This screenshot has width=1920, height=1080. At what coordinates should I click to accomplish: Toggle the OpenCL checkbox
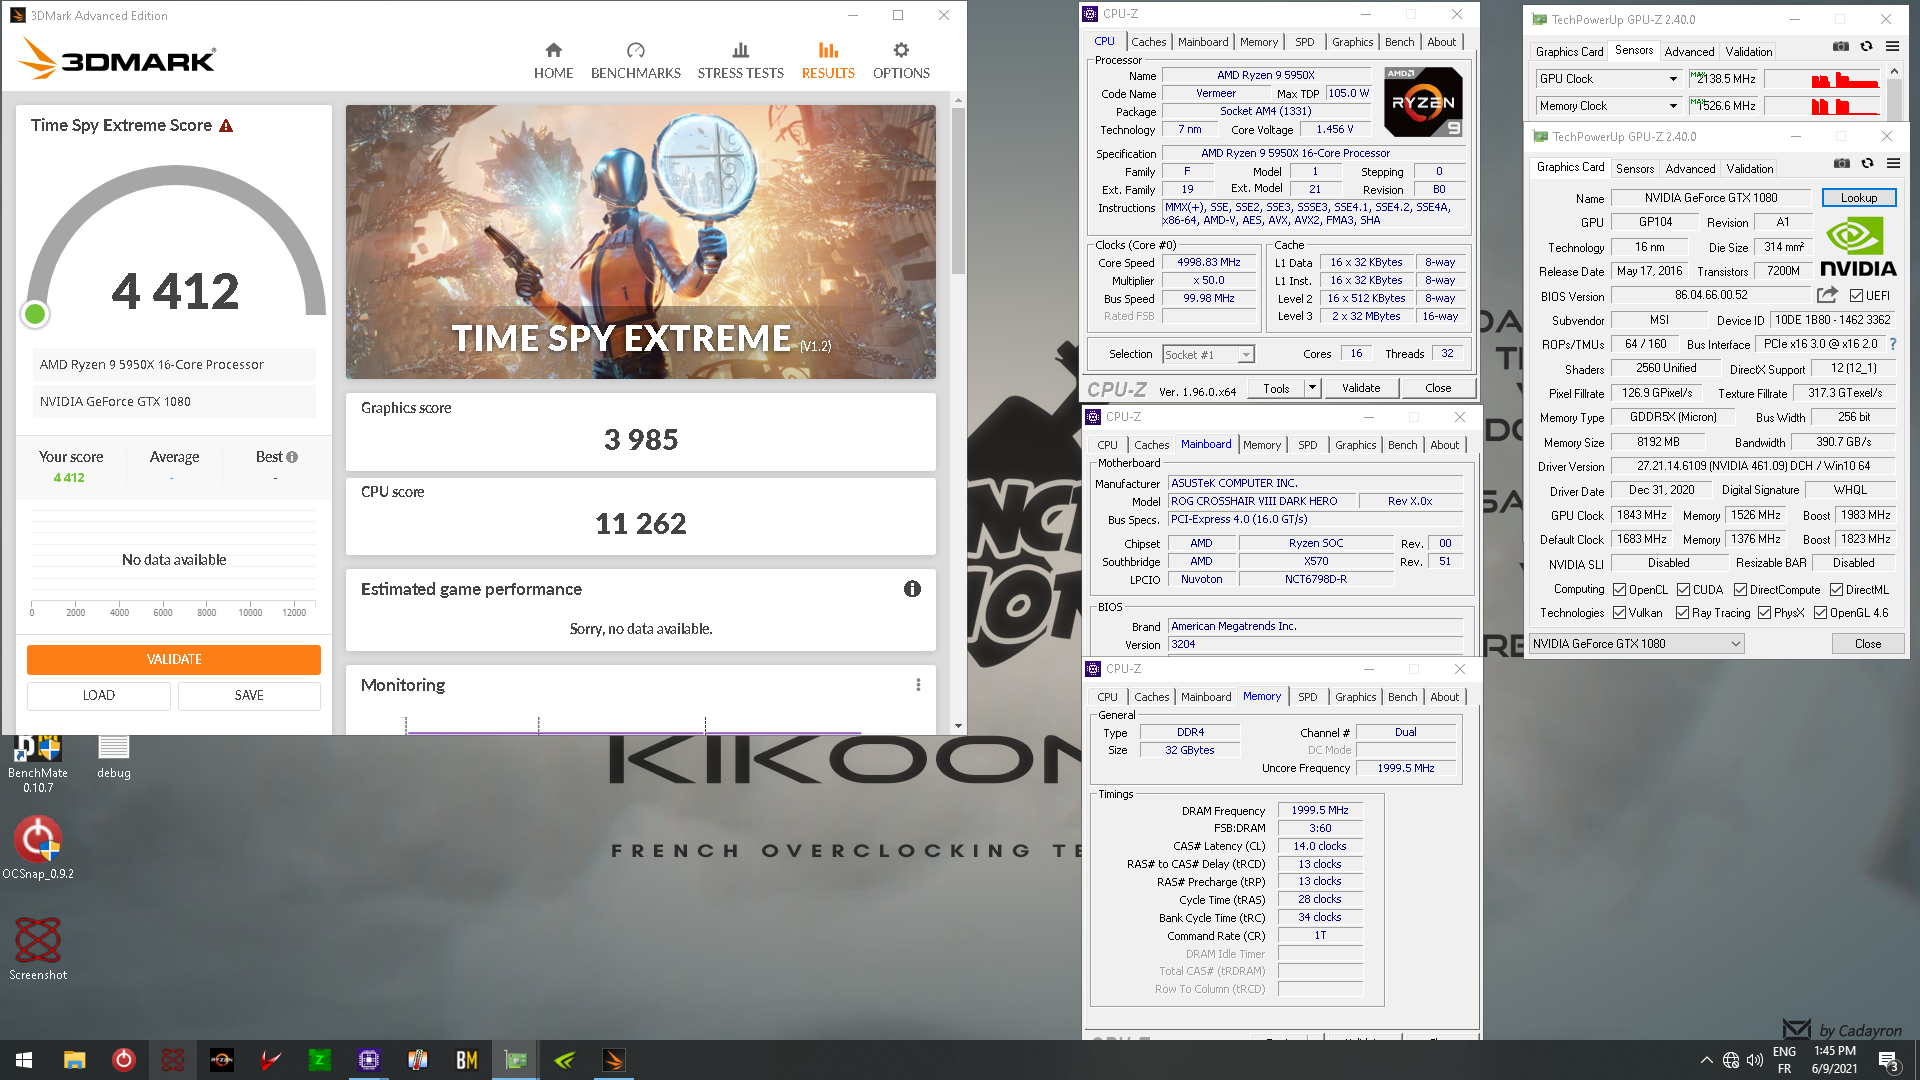point(1619,590)
